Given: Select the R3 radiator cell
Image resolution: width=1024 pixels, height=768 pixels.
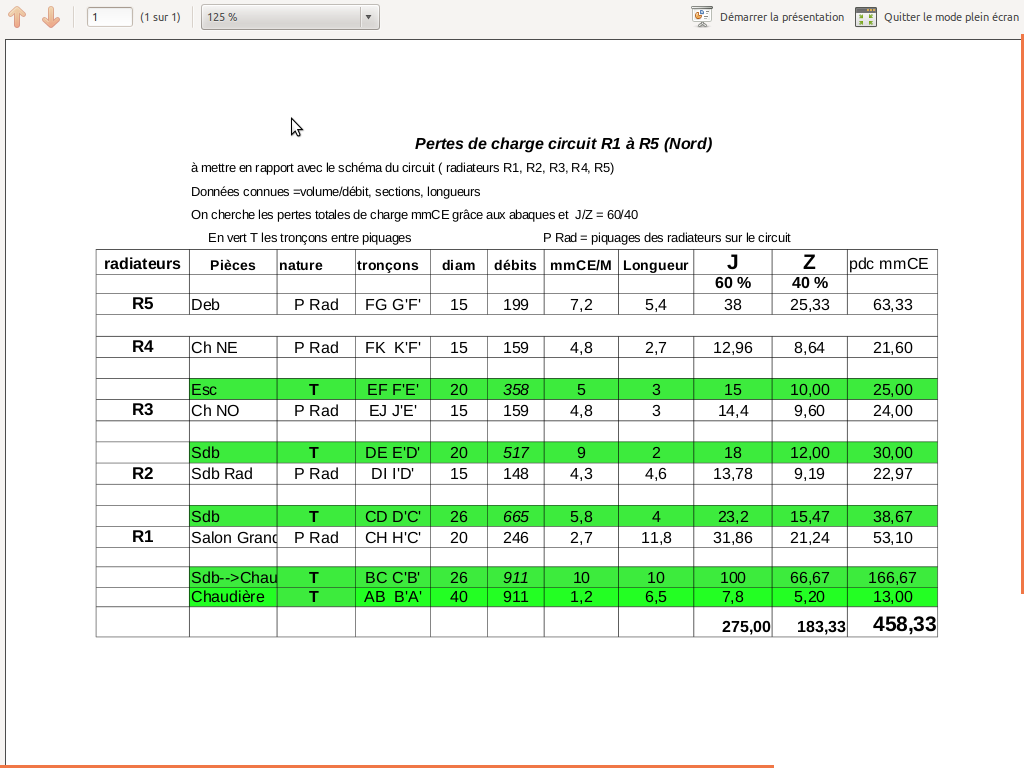Looking at the screenshot, I should coord(142,409).
